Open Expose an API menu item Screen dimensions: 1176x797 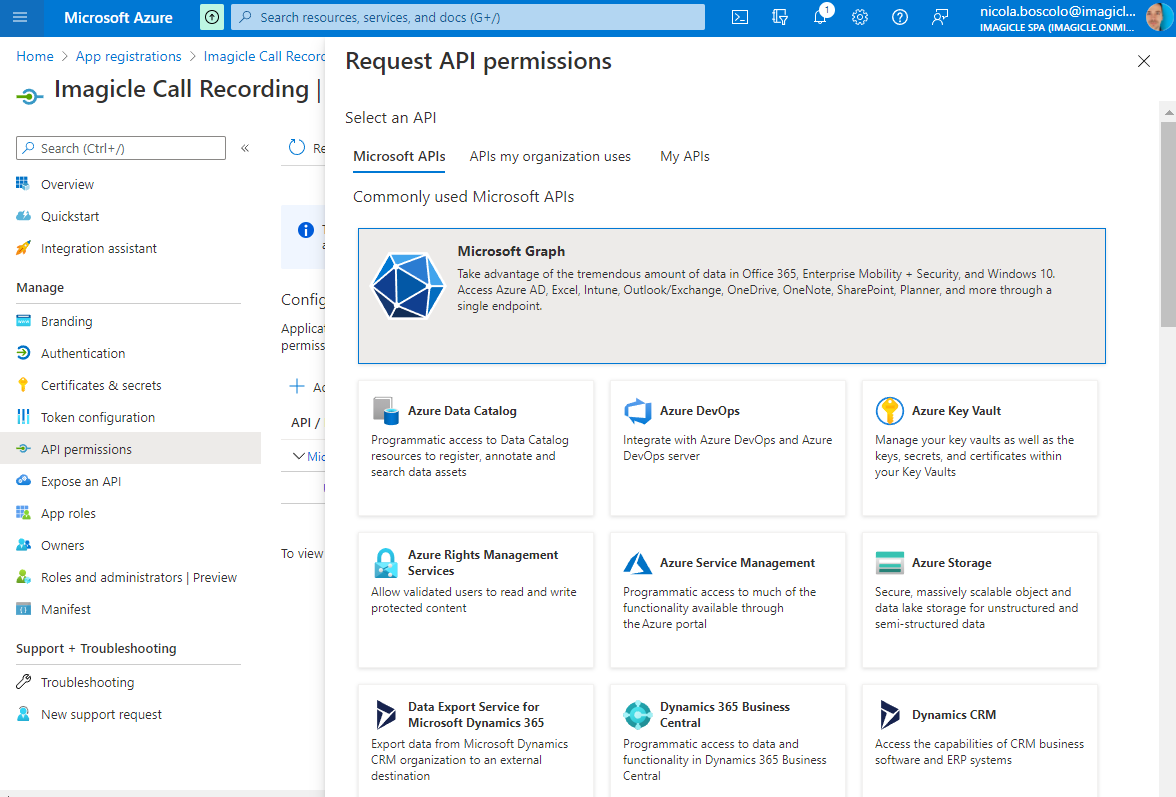(80, 481)
